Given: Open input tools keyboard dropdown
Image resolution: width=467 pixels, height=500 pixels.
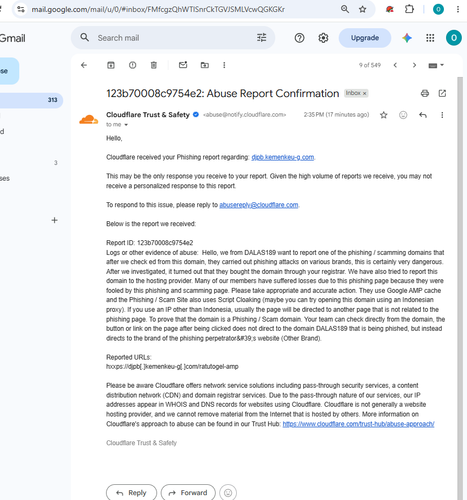Looking at the screenshot, I should click(x=436, y=65).
